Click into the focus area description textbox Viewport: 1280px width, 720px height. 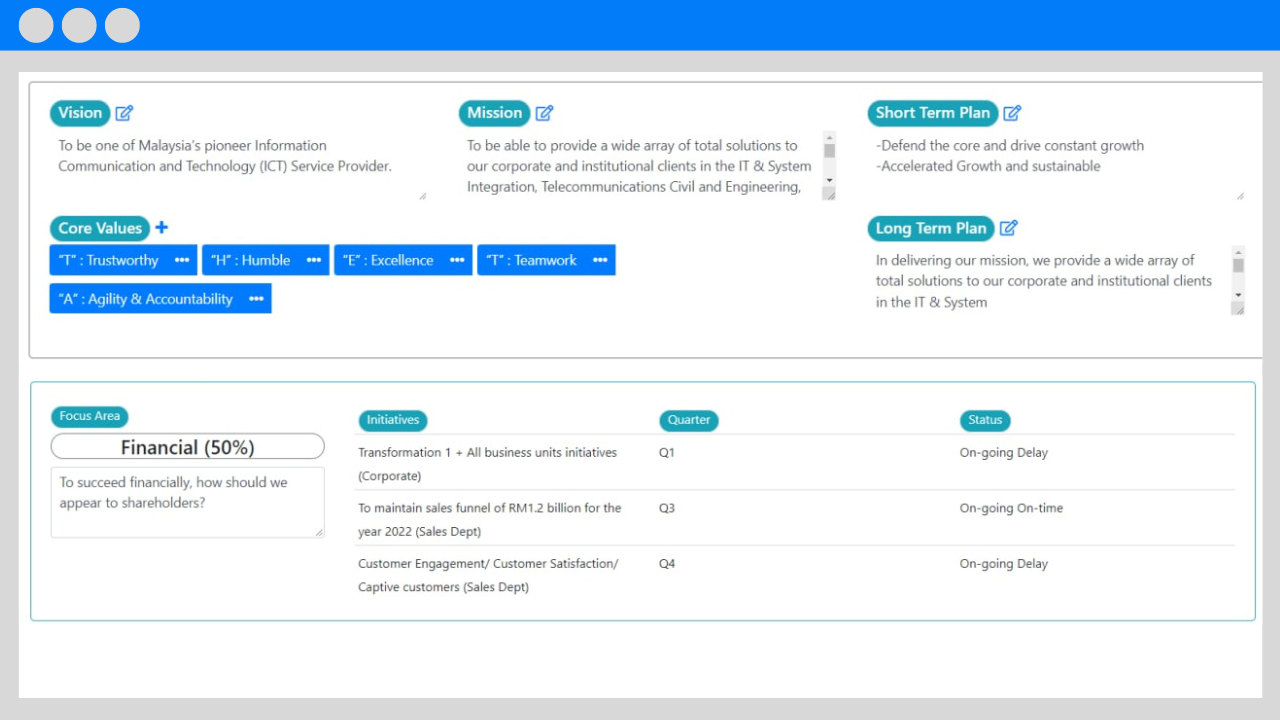188,502
